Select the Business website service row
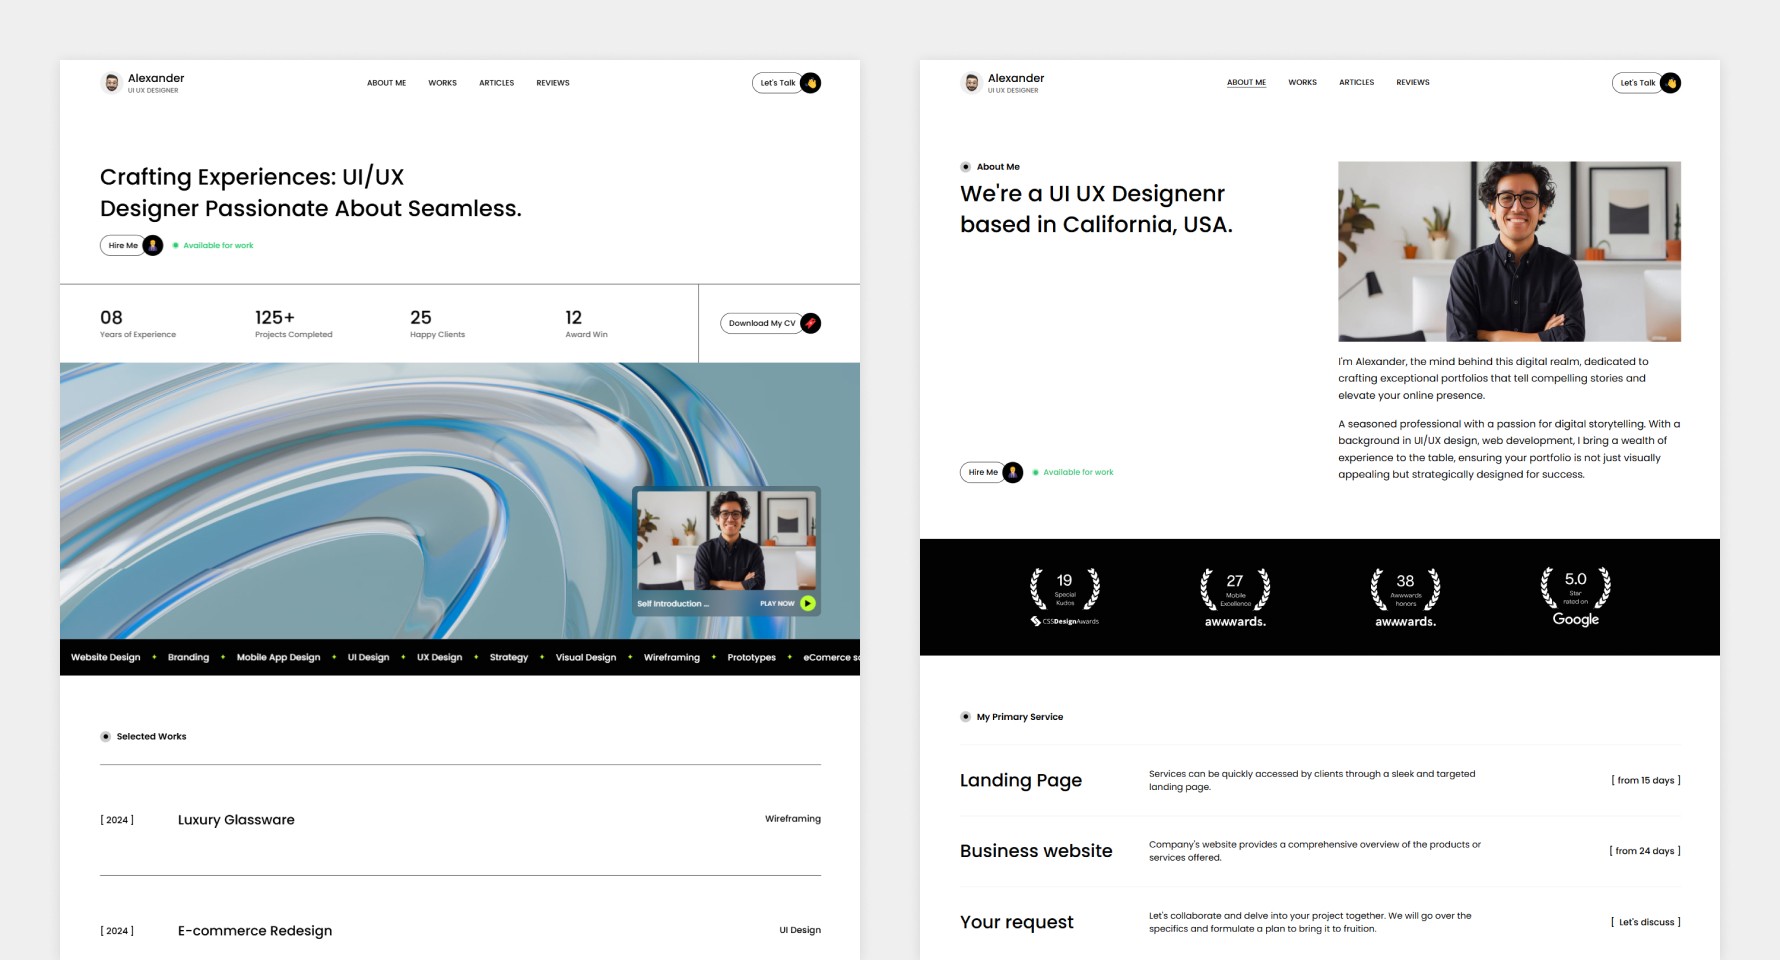 (x=1320, y=851)
